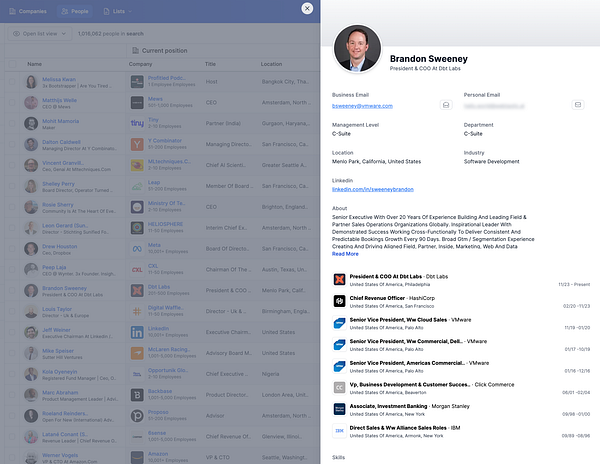600x464 pixels.
Task: Click the HashiCorp logo in work history
Action: 339,301
